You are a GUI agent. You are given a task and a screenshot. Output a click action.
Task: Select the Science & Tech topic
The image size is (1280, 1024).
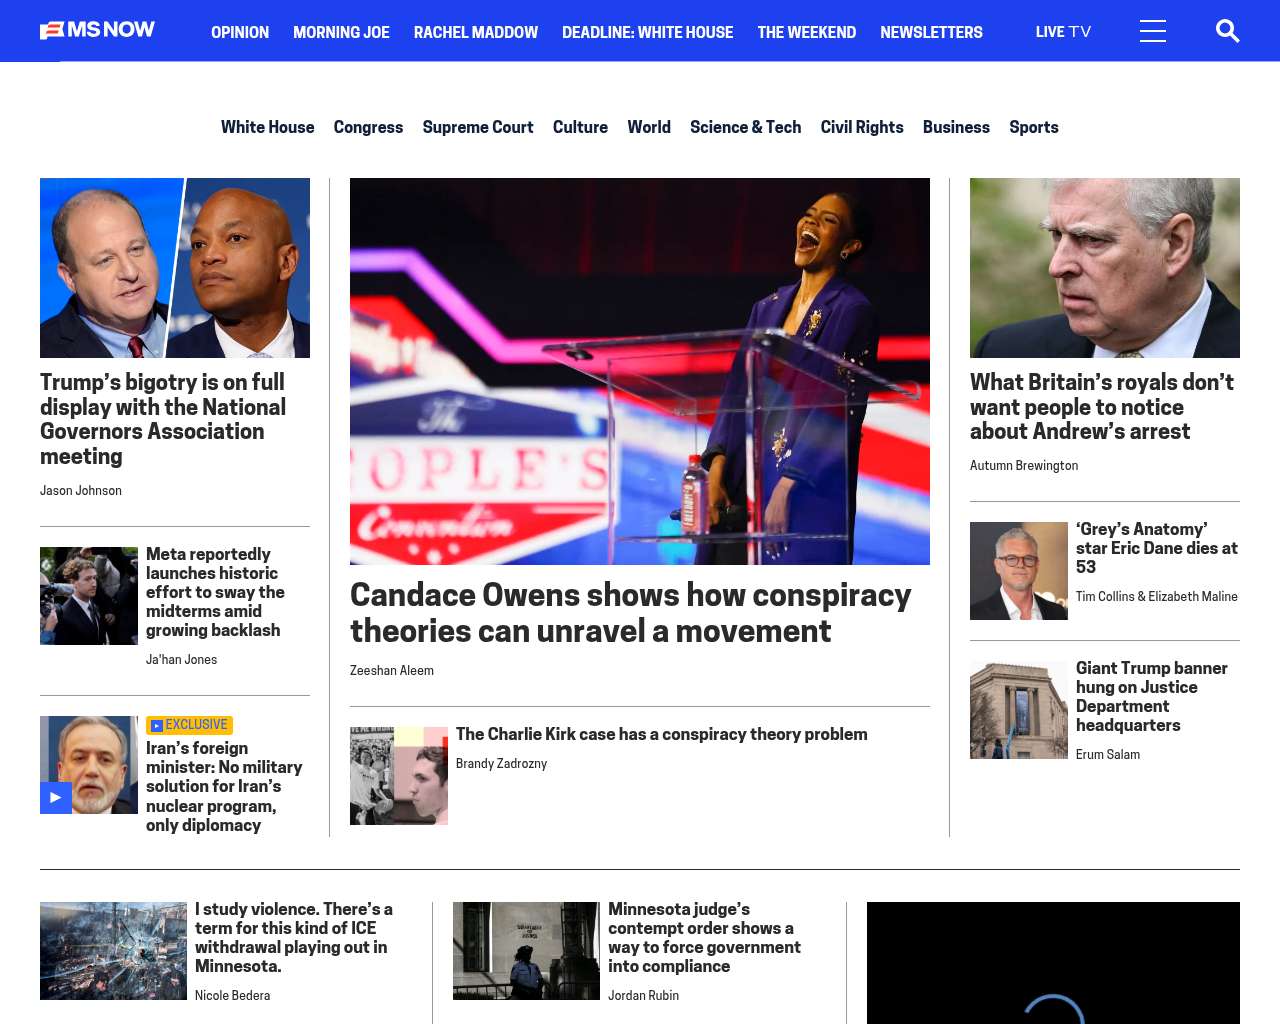click(745, 127)
